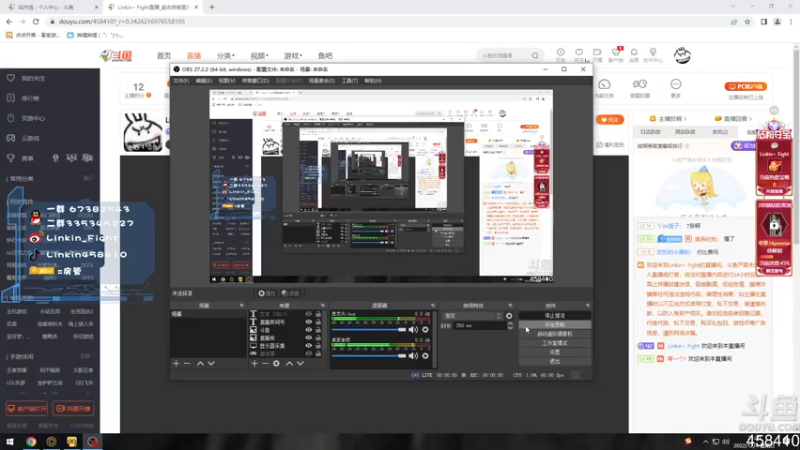Pop out the Audio Mixer dock
Screen dimensions: 800x450
(433, 306)
